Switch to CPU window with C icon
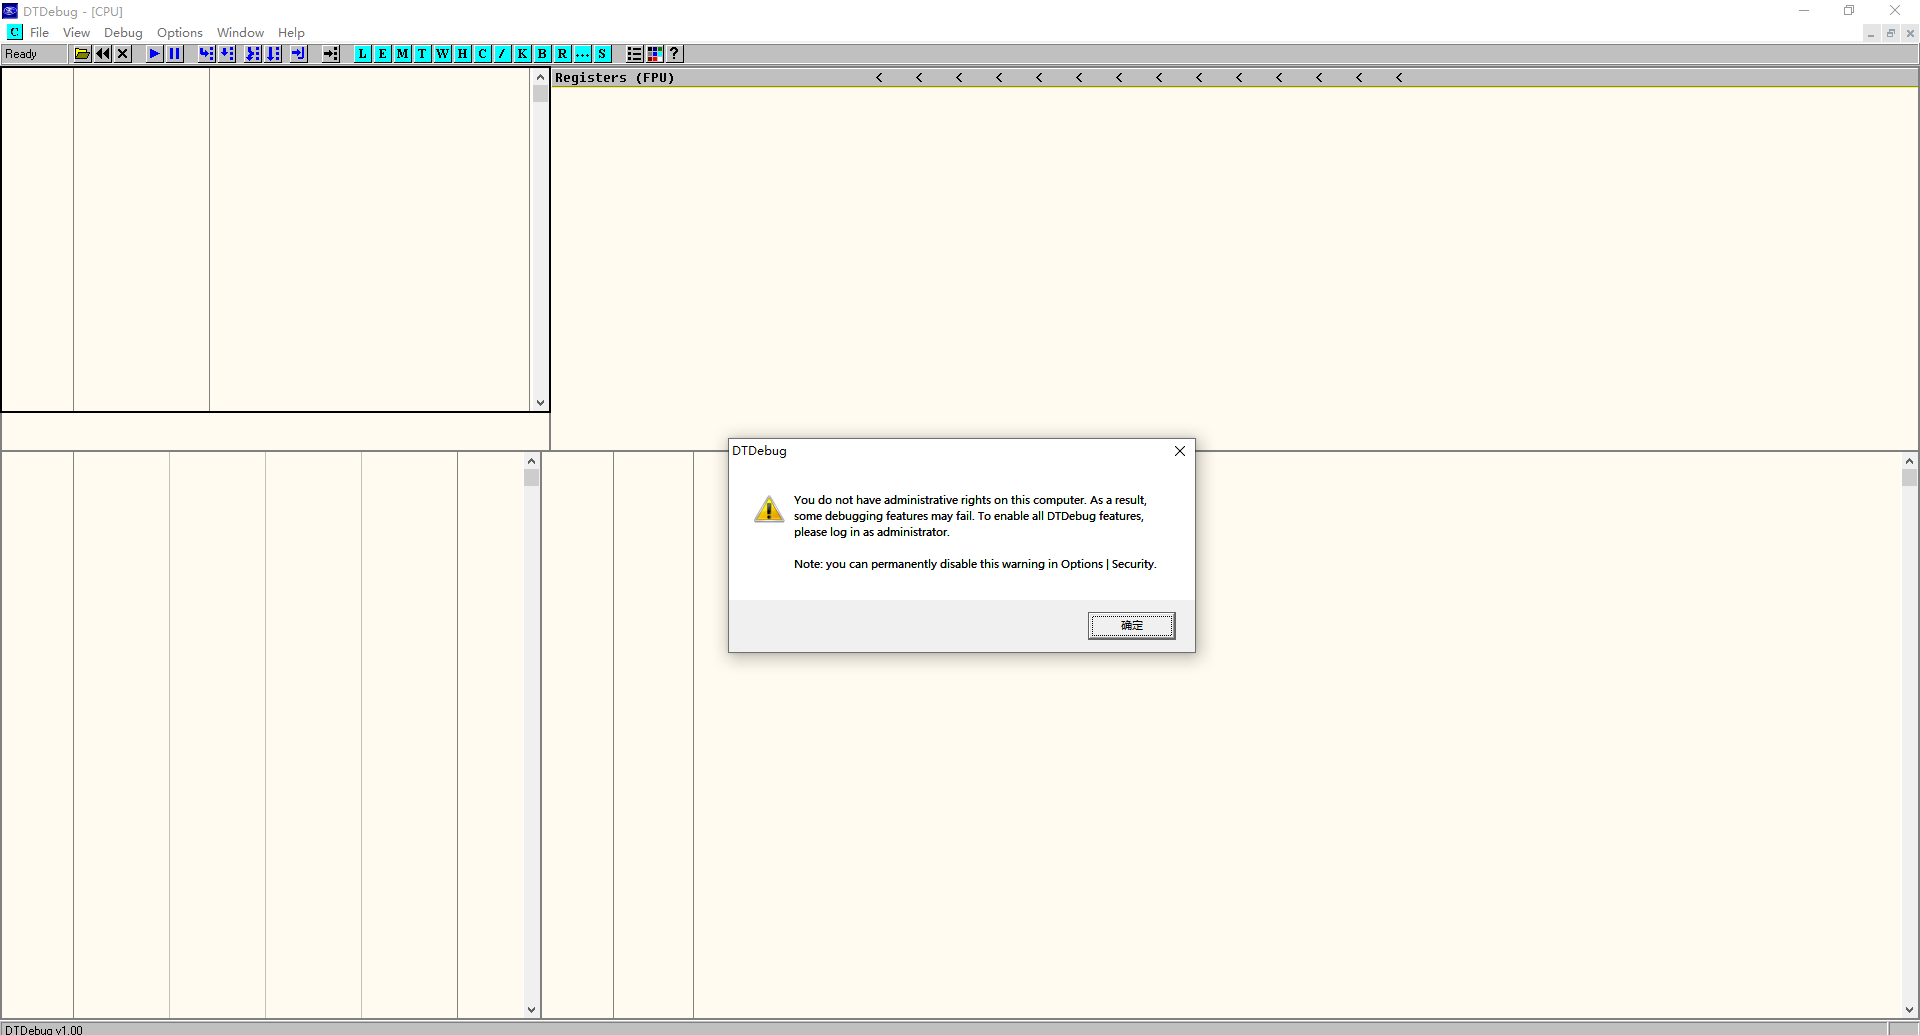The width and height of the screenshot is (1920, 1035). (483, 54)
